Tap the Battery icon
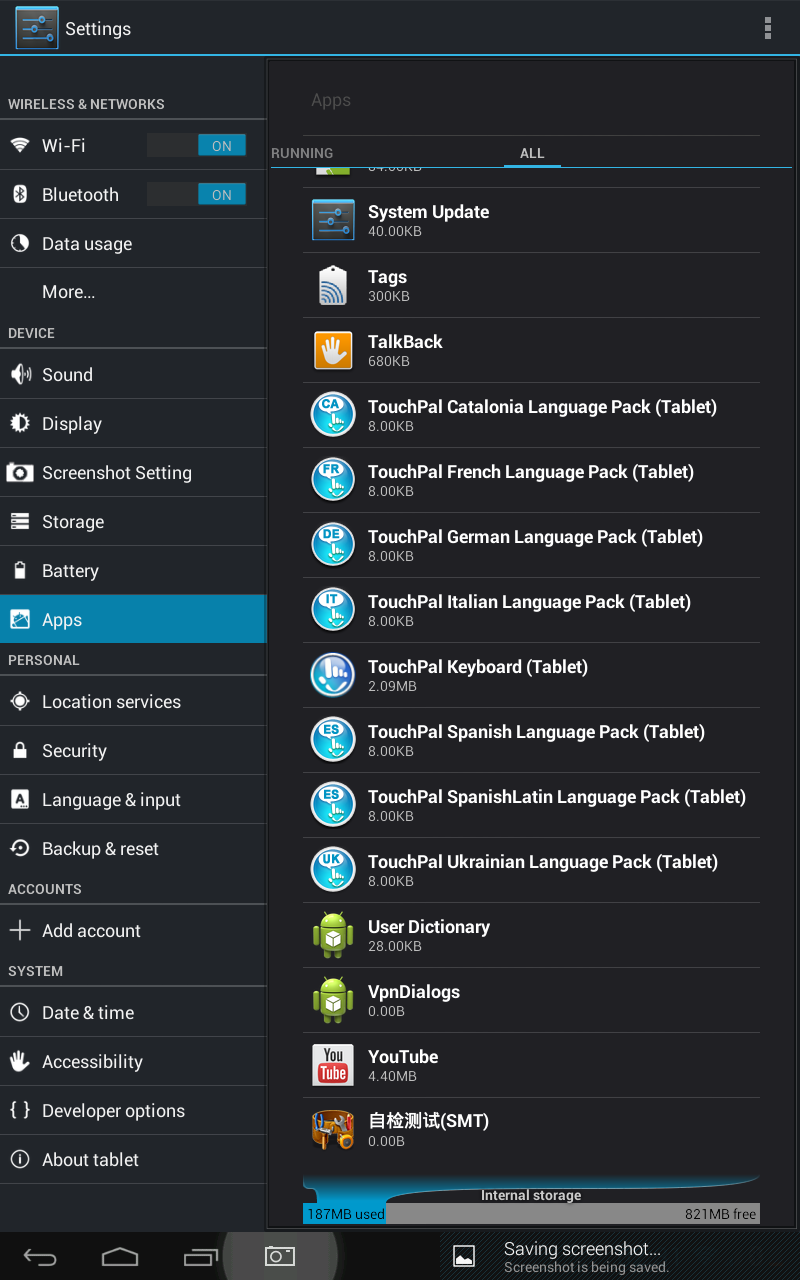The width and height of the screenshot is (800, 1280). pos(20,571)
